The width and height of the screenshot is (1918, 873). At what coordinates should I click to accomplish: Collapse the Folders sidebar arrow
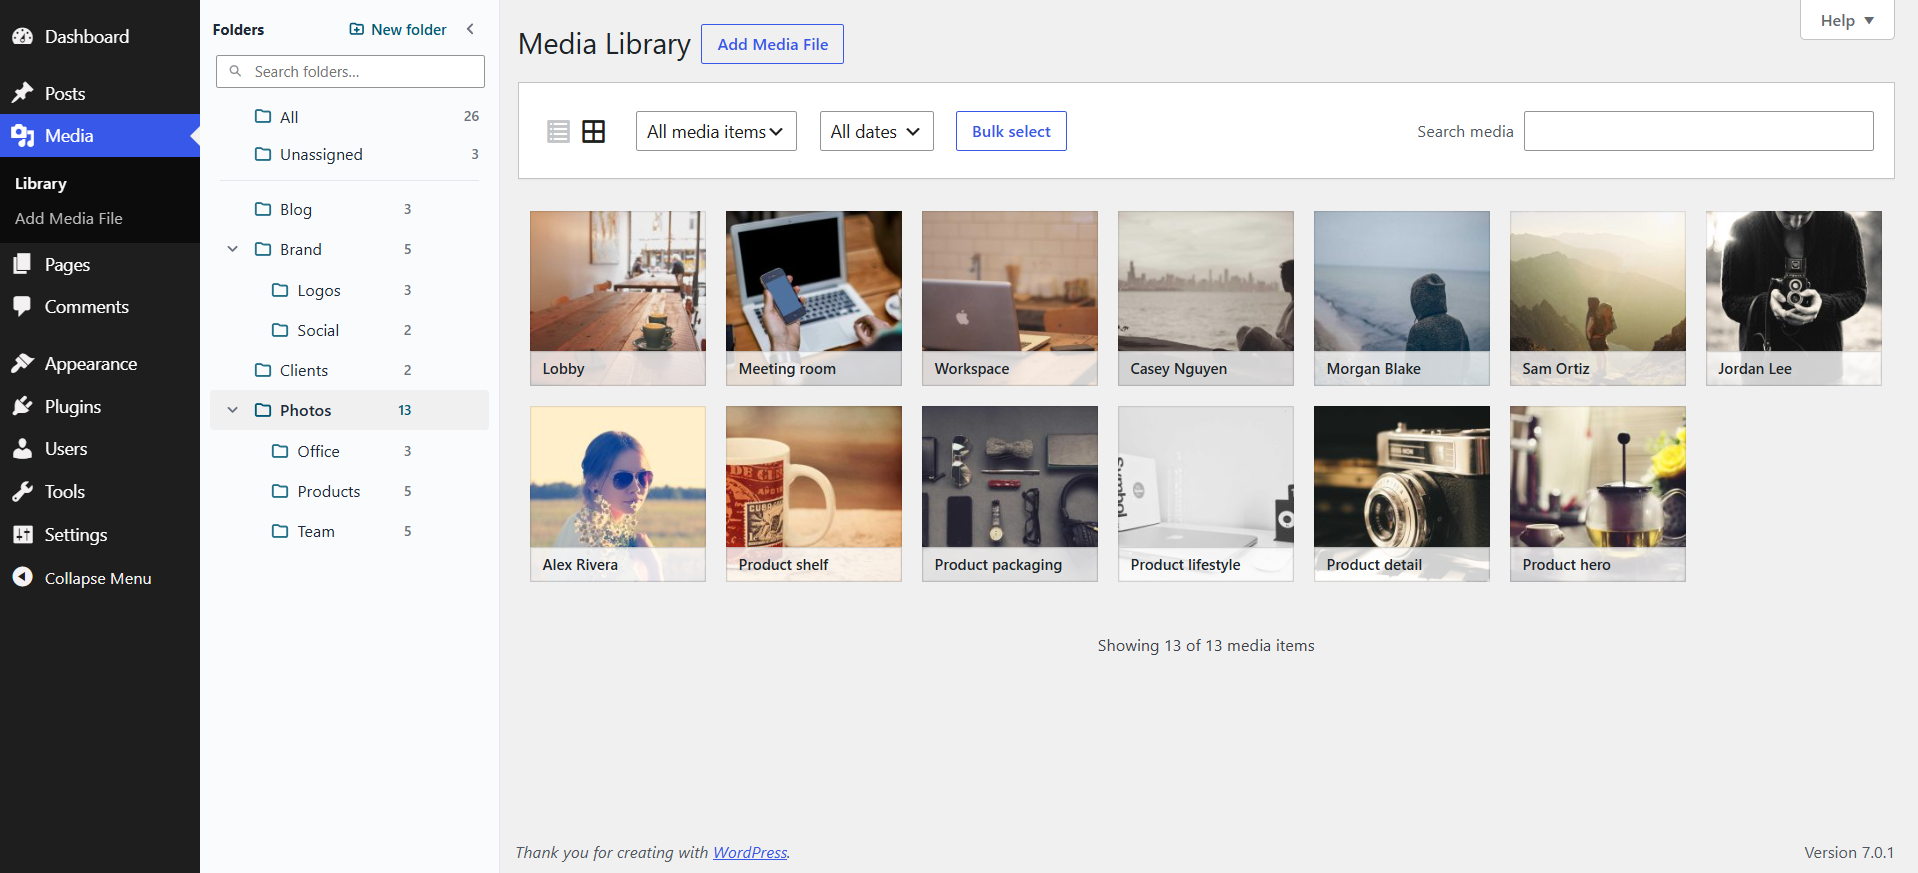(x=470, y=29)
